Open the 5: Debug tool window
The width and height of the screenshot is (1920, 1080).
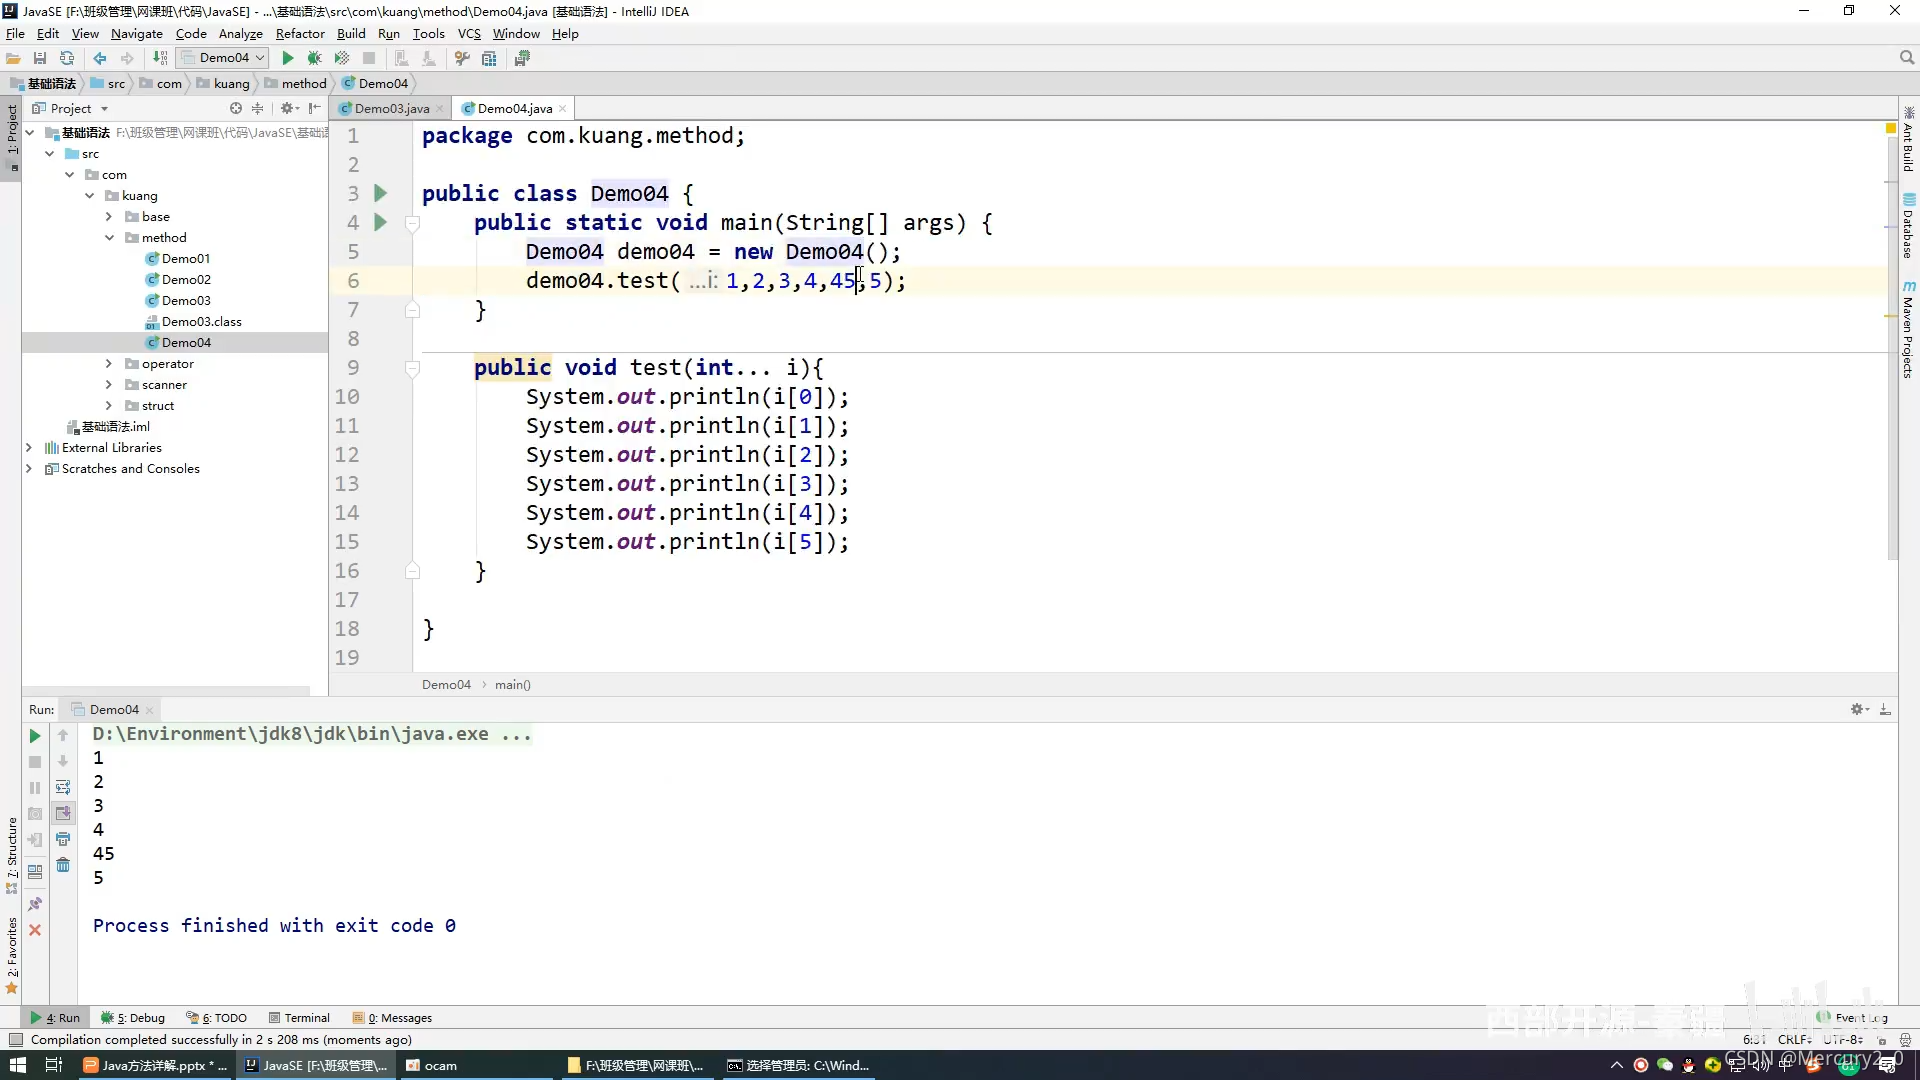tap(133, 1018)
